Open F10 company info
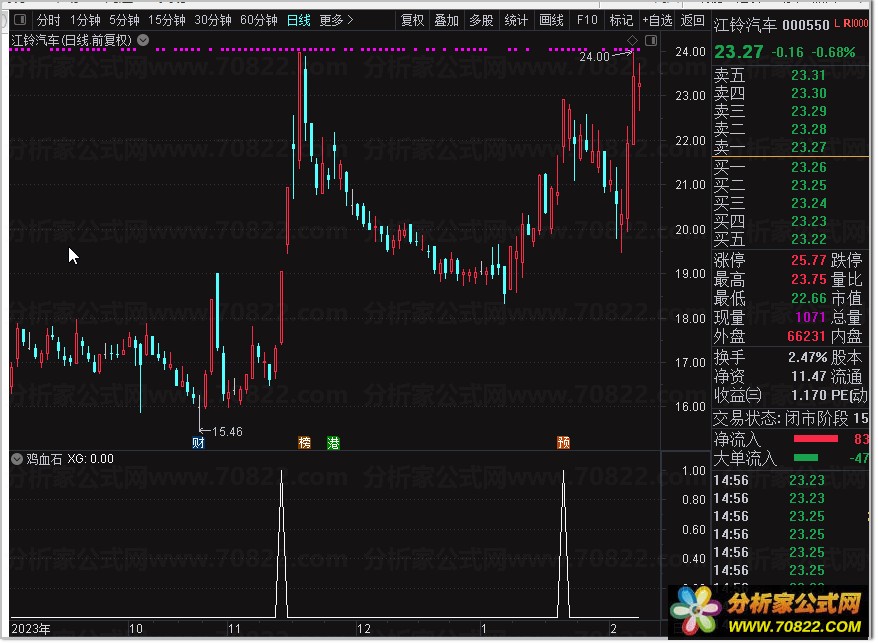Screen dimensions: 878x643 pyautogui.click(x=587, y=21)
